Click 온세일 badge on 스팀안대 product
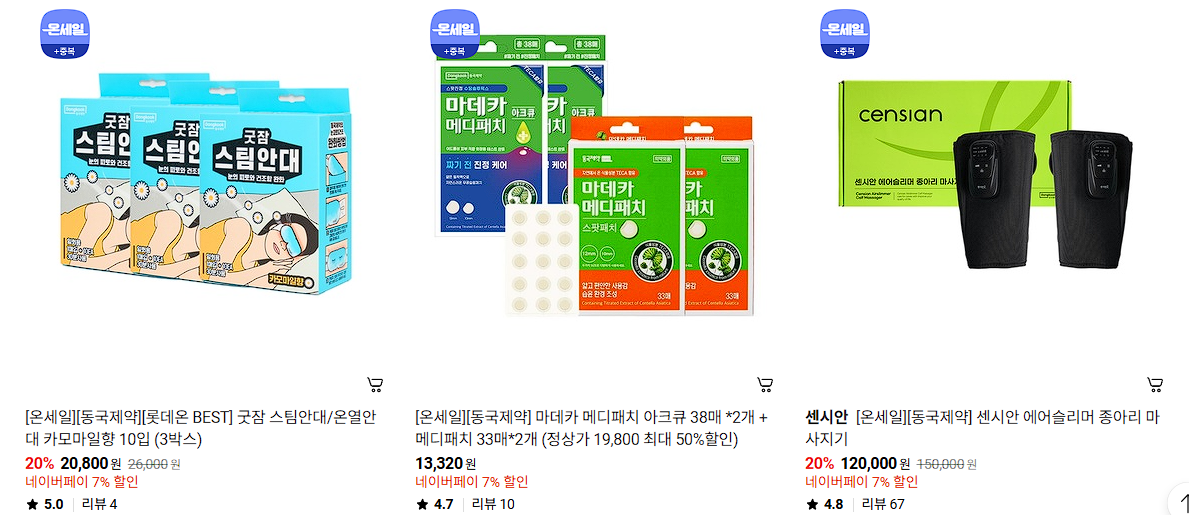This screenshot has width=1189, height=515. 64,34
